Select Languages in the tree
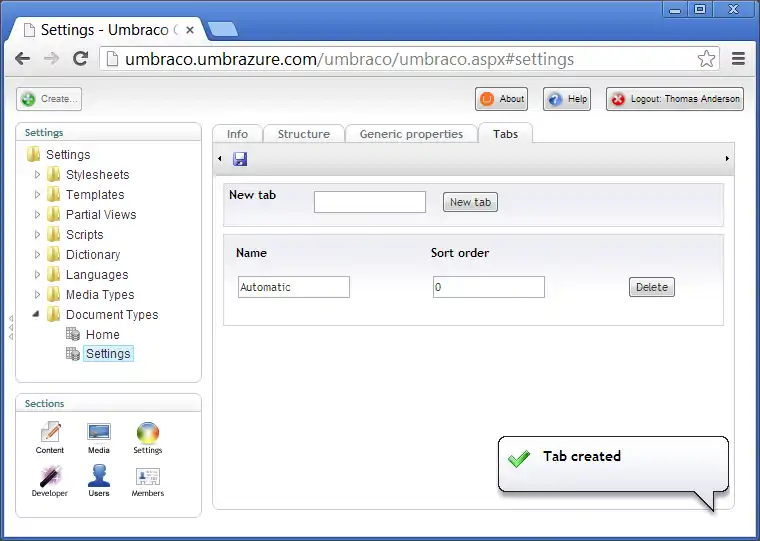This screenshot has height=541, width=760. [x=97, y=274]
